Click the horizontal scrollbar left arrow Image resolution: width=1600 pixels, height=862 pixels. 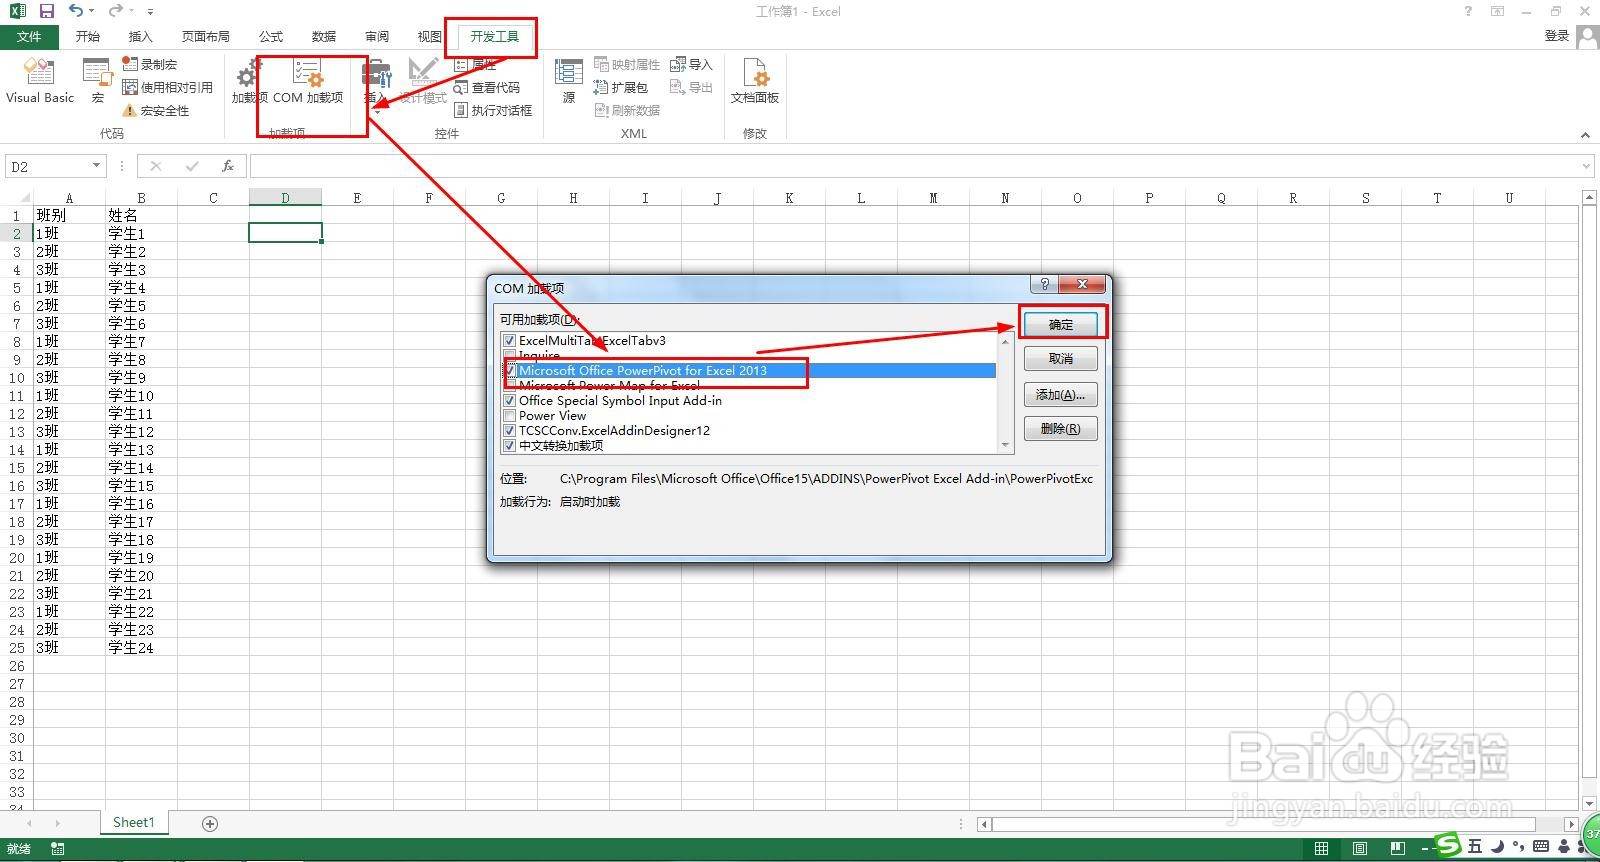click(x=984, y=824)
